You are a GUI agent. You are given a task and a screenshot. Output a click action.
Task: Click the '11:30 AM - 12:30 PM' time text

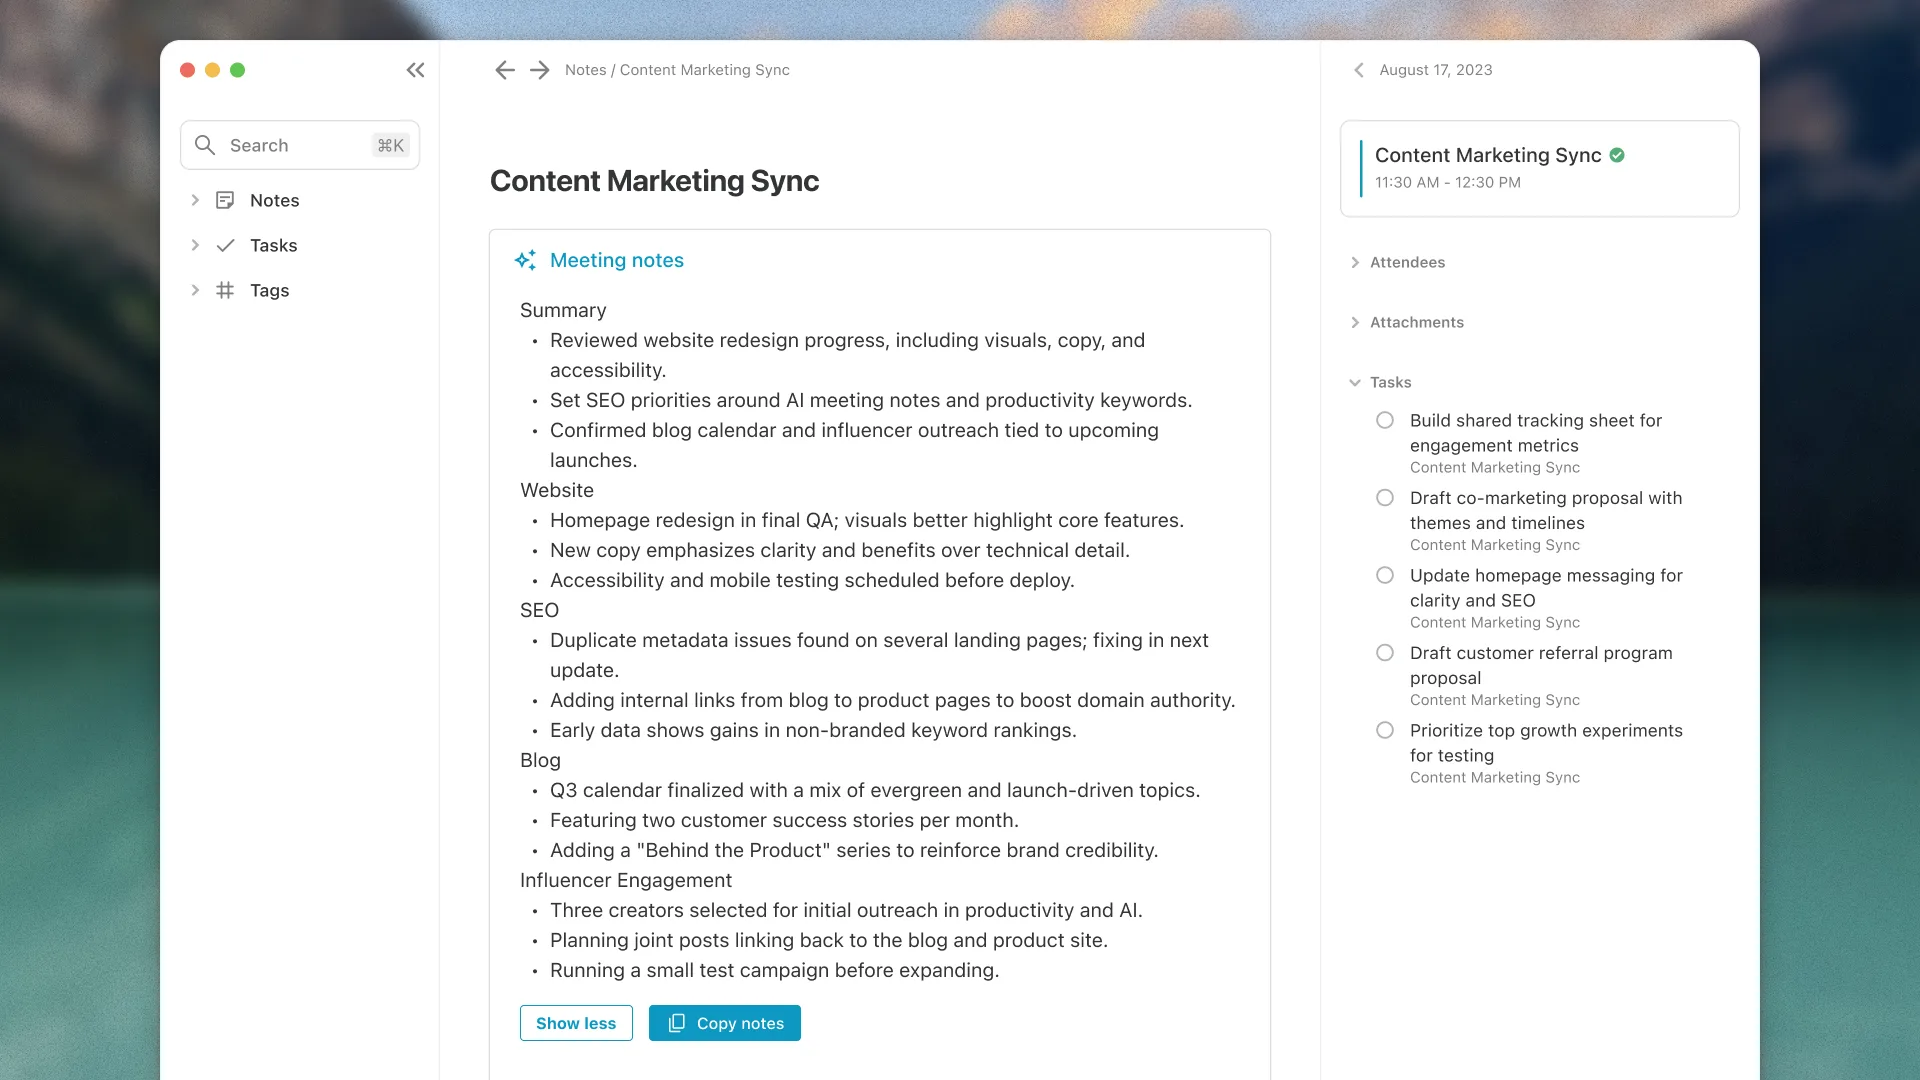pos(1447,182)
